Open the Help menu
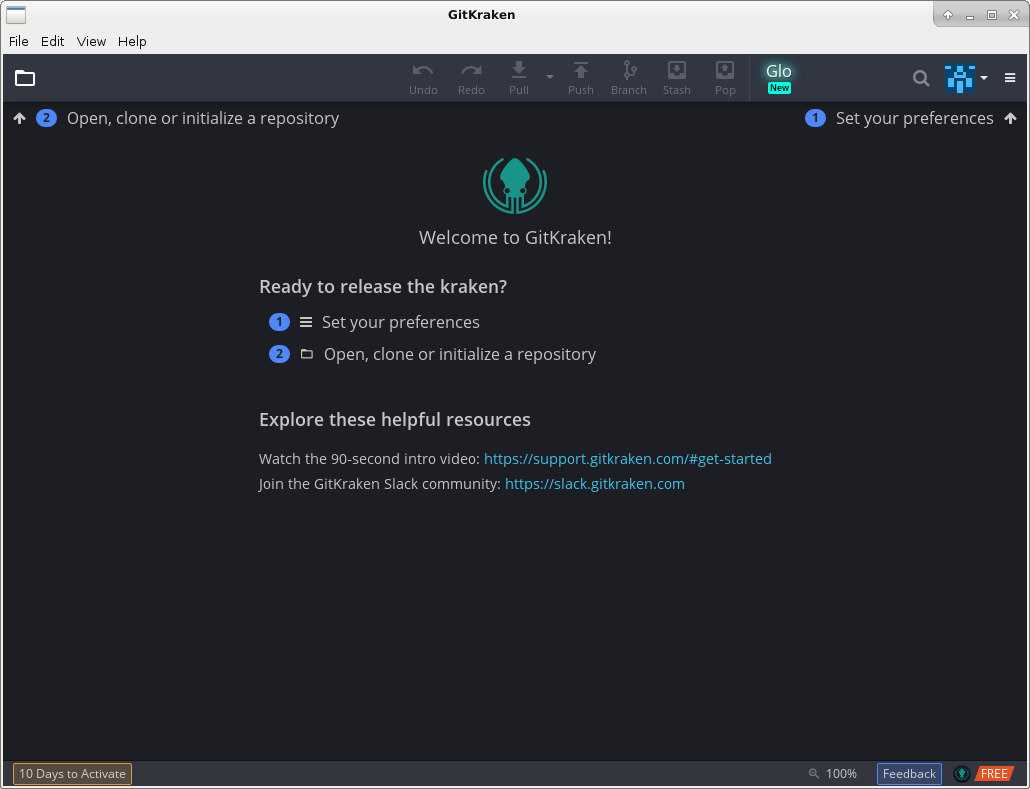 (132, 41)
